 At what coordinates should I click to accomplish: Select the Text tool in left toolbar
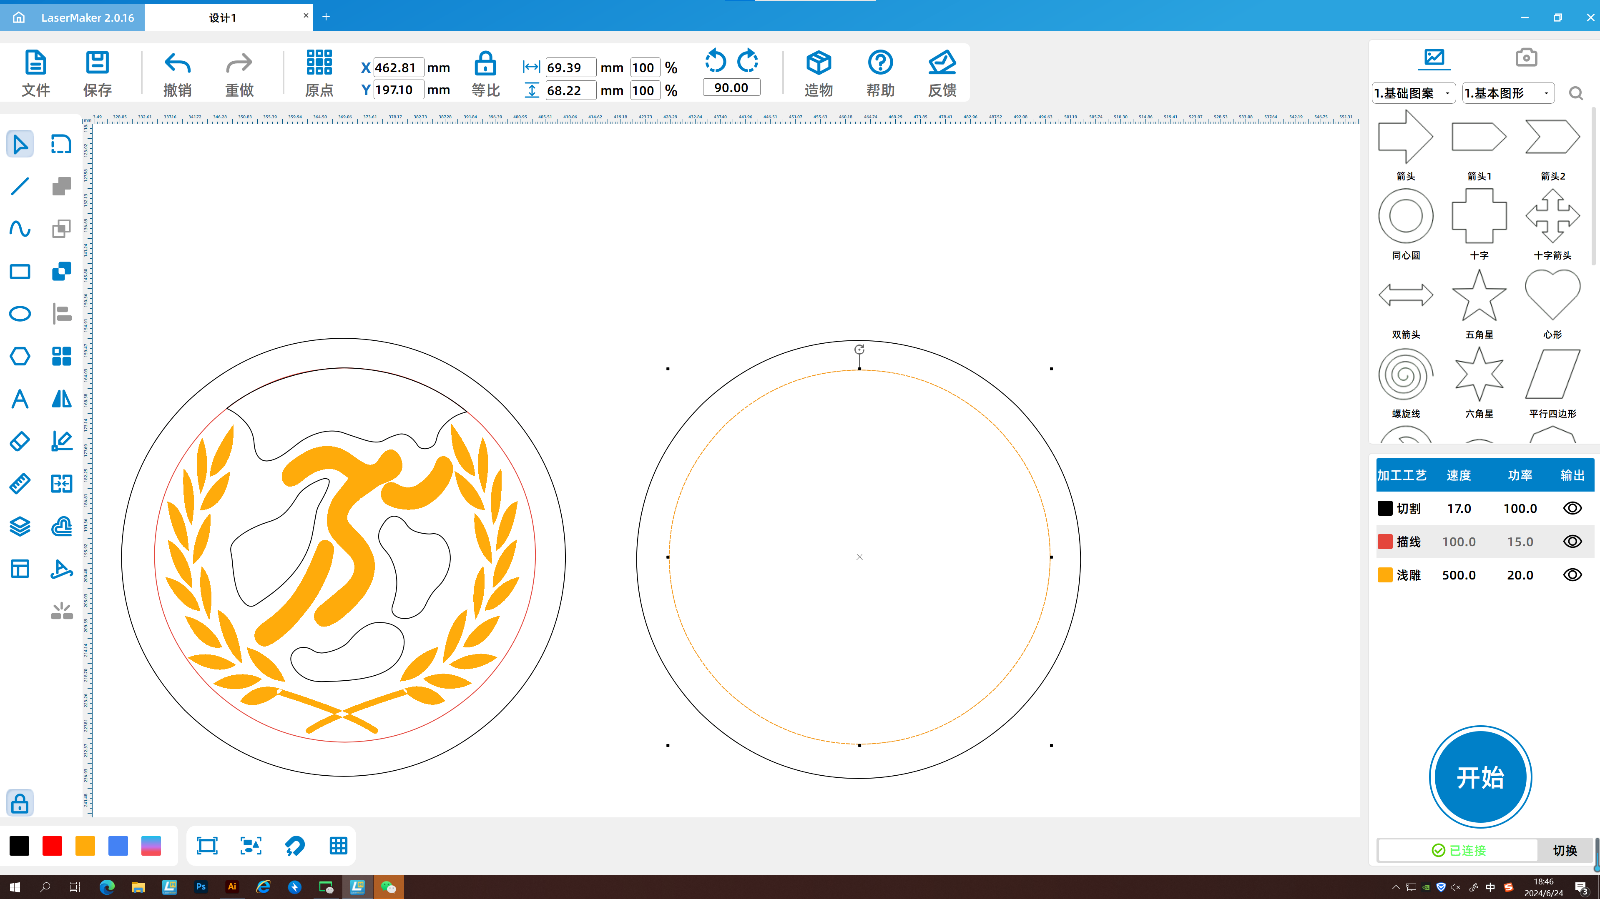pyautogui.click(x=20, y=399)
